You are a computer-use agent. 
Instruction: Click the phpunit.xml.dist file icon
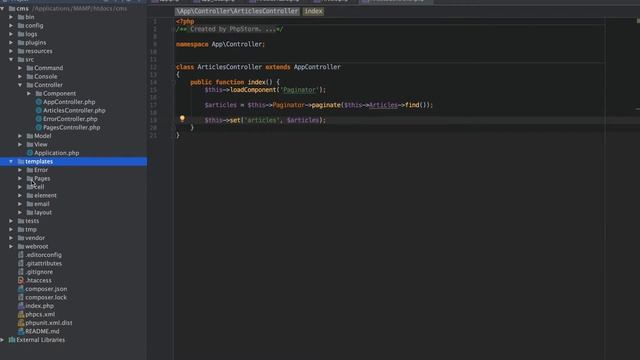pyautogui.click(x=21, y=323)
